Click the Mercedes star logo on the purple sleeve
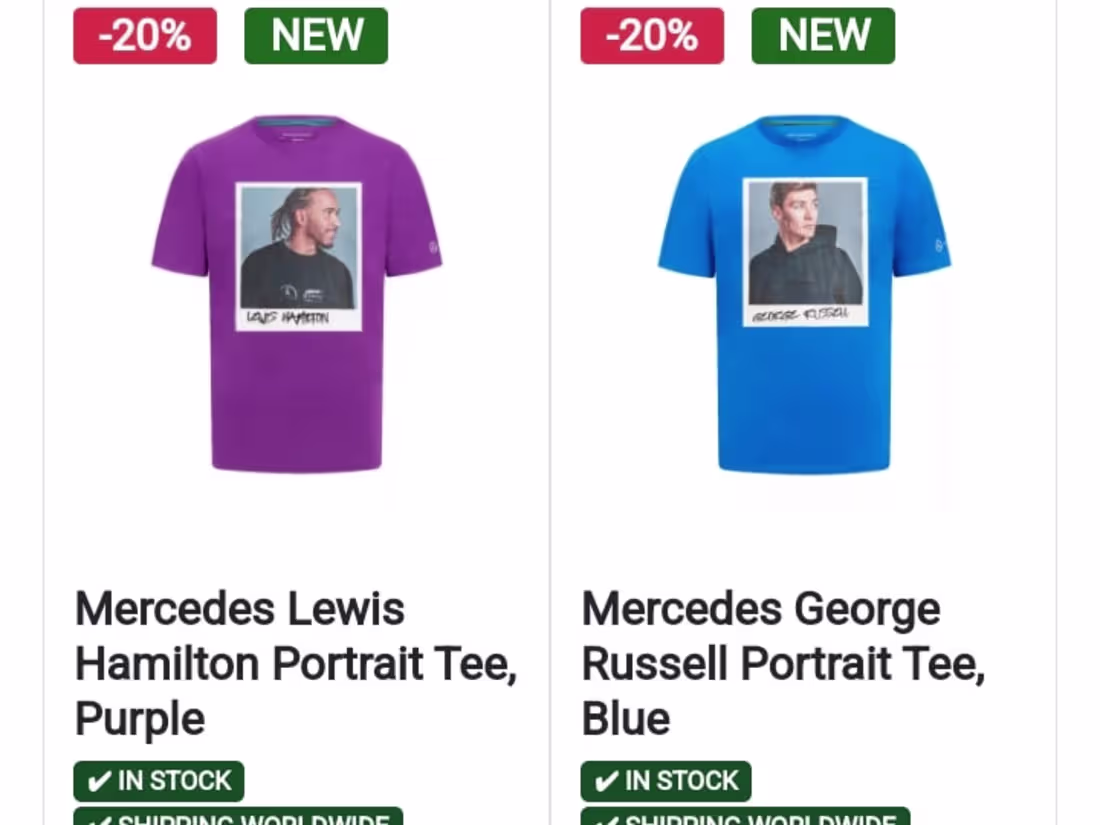 point(433,248)
